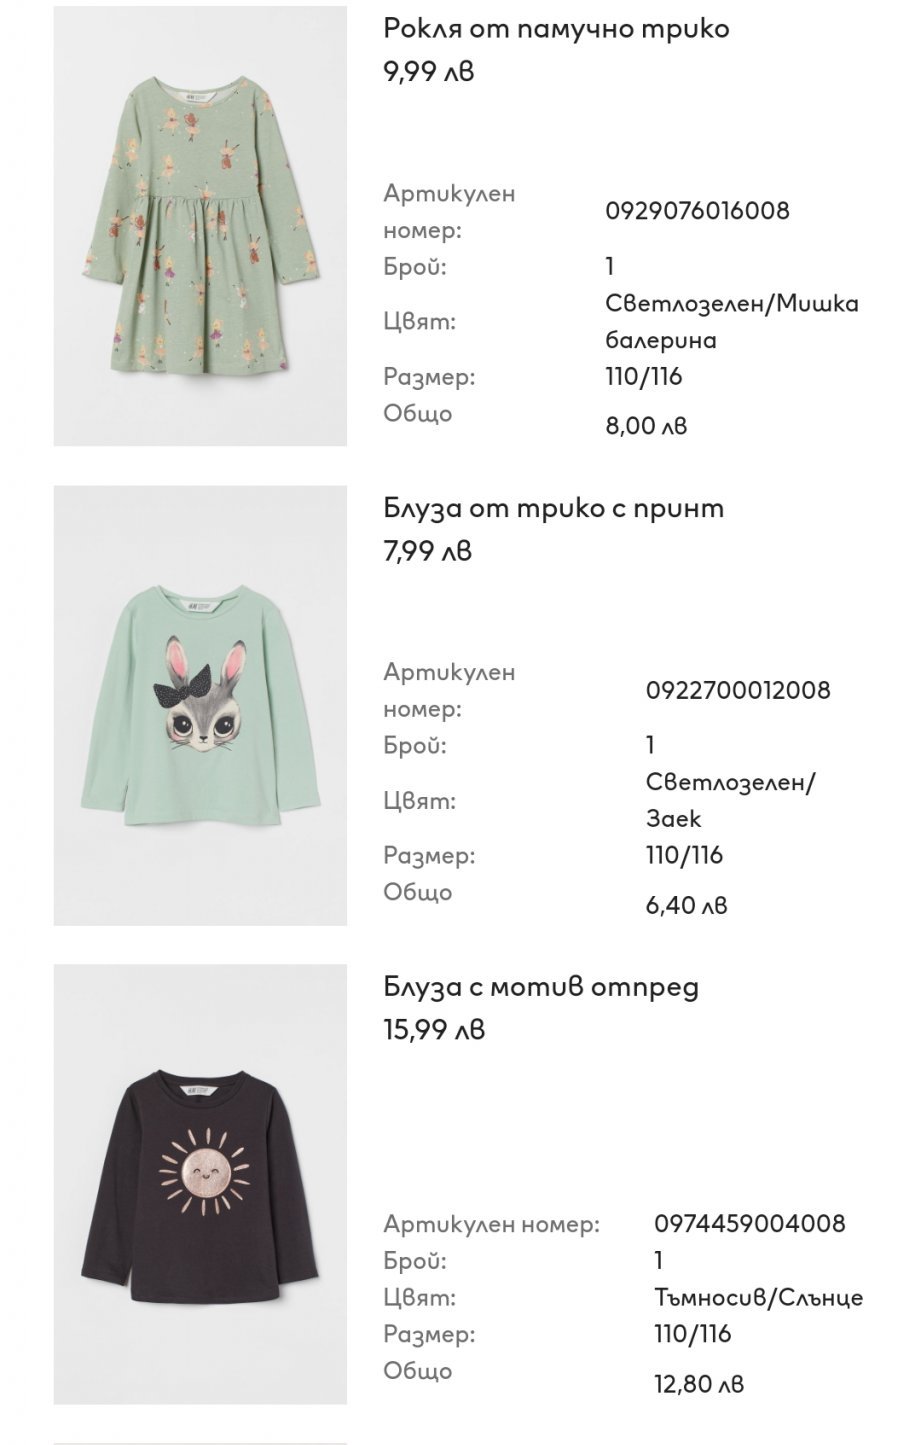Viewport: 921px width, 1445px height.
Task: Click color text Светлозелен/Заек
Action: 731,800
